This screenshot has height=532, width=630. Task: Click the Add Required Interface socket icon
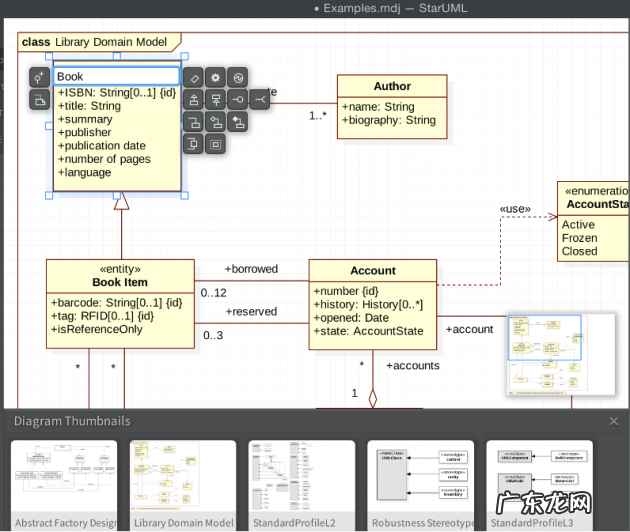point(260,99)
